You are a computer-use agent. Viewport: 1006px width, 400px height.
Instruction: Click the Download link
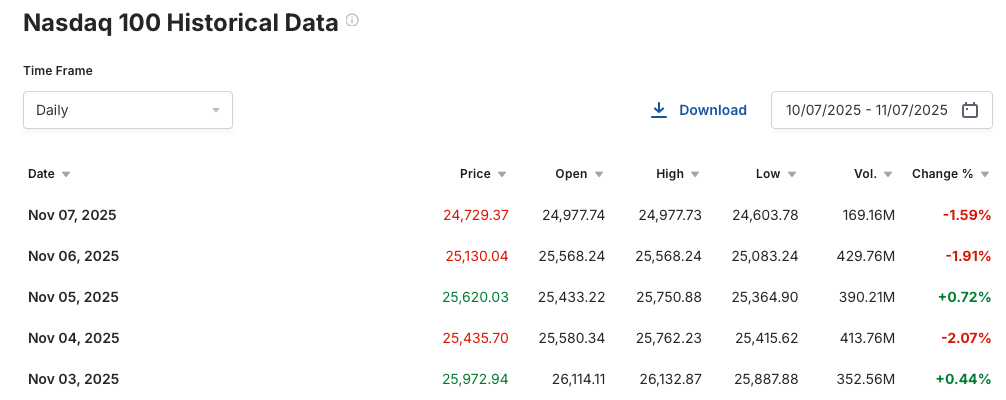[x=712, y=110]
